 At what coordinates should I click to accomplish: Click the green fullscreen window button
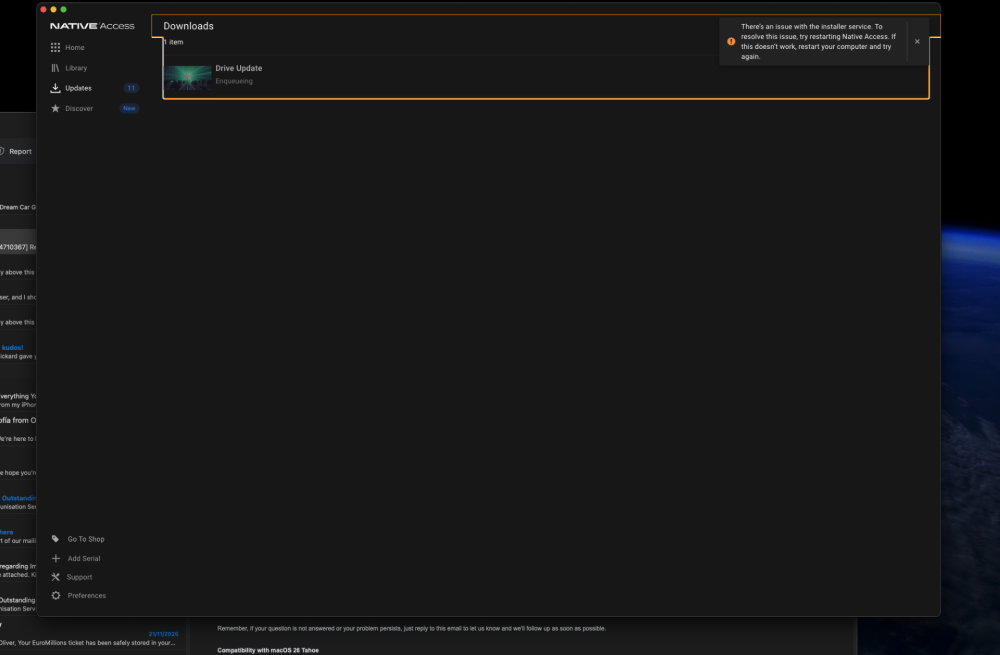click(x=64, y=10)
